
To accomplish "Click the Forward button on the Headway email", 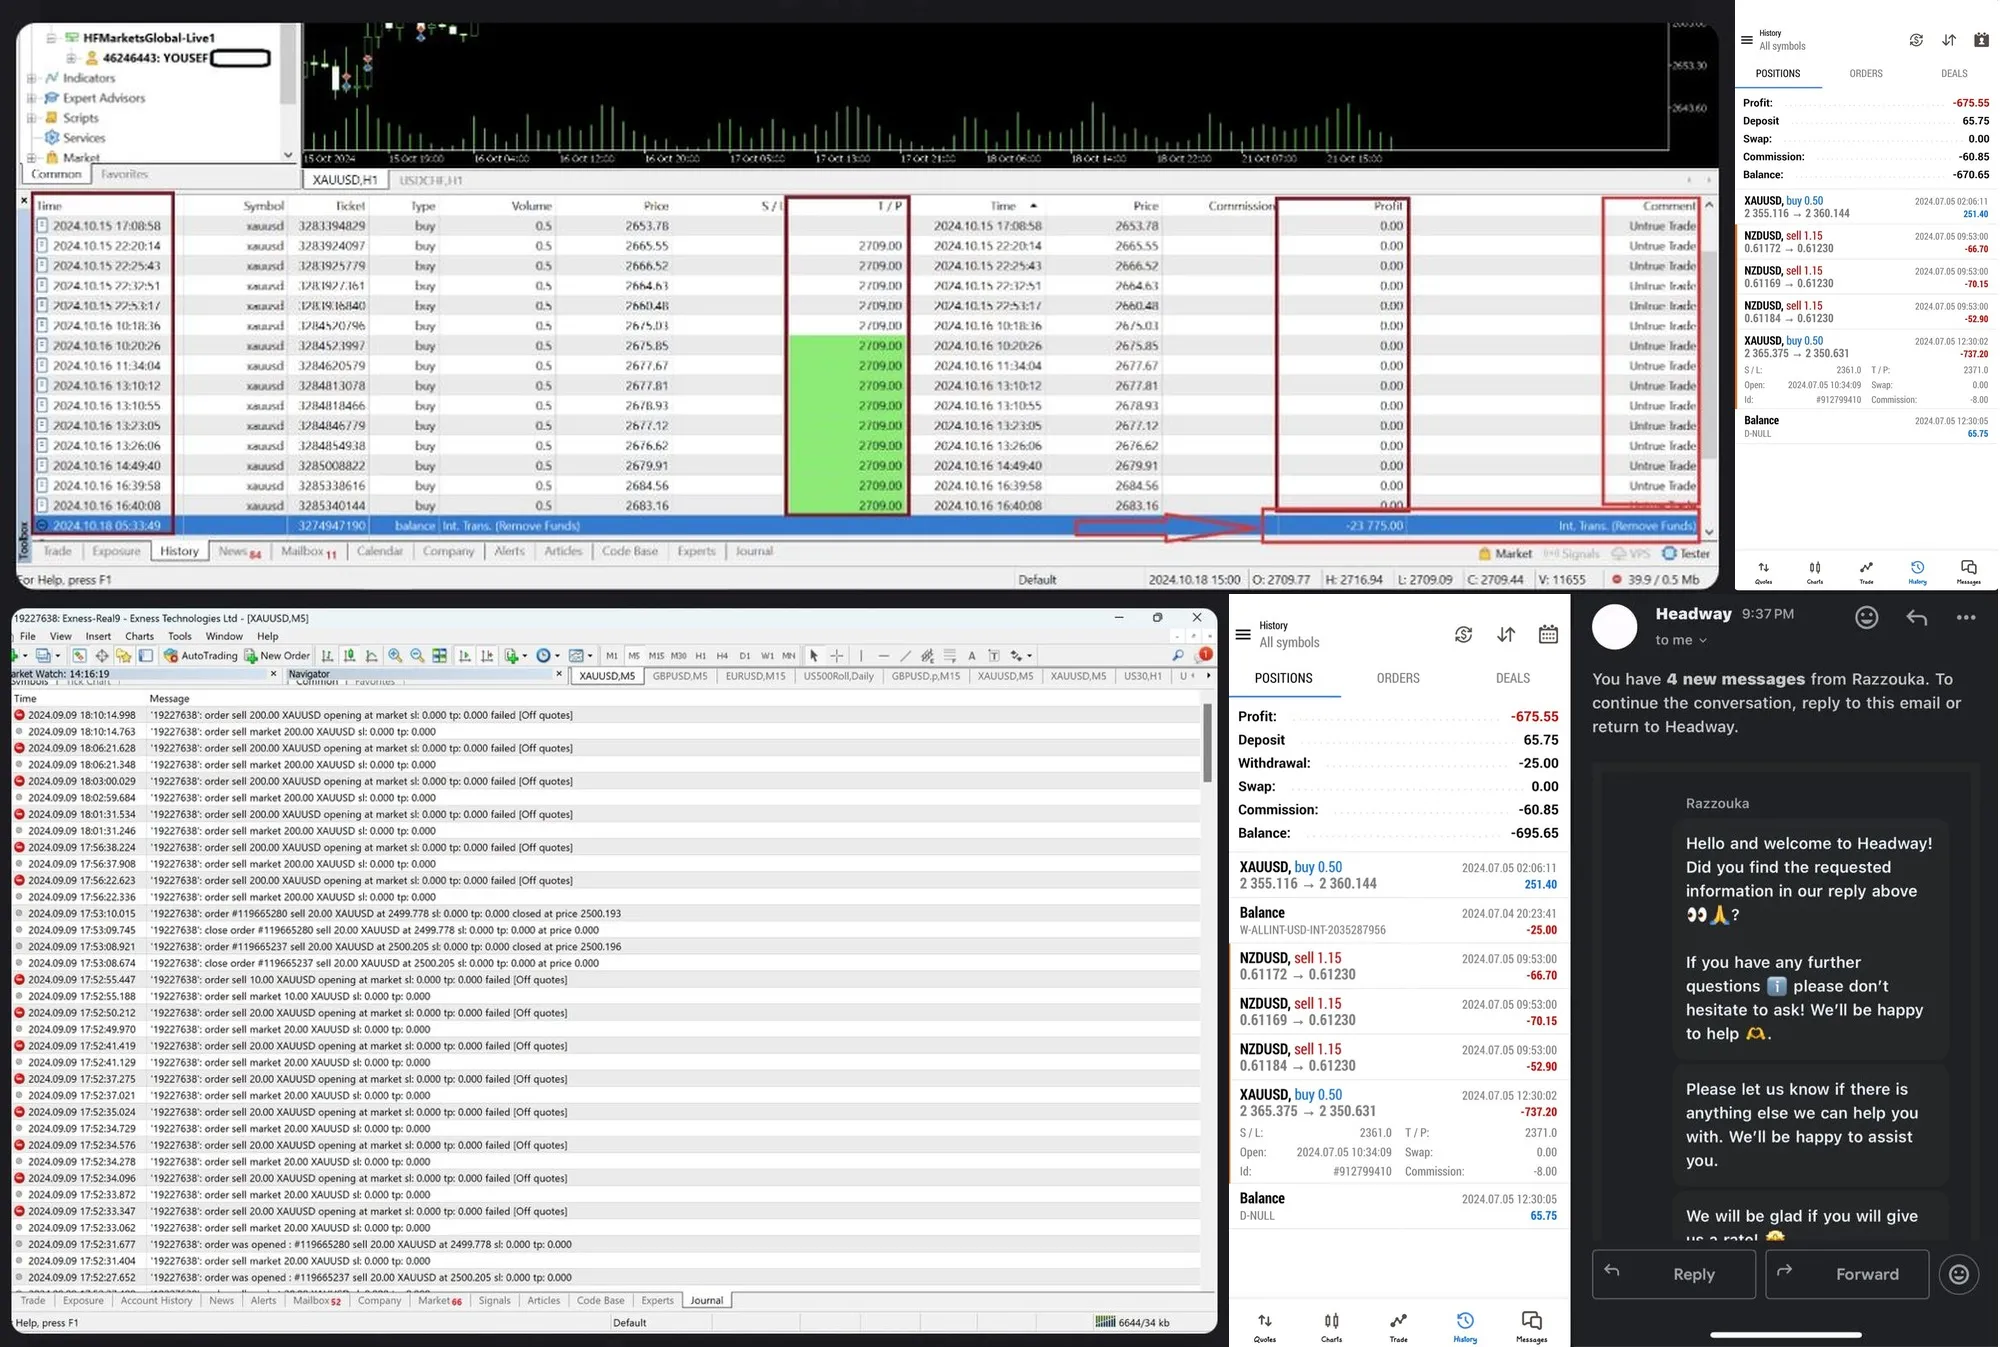I will tap(1847, 1274).
